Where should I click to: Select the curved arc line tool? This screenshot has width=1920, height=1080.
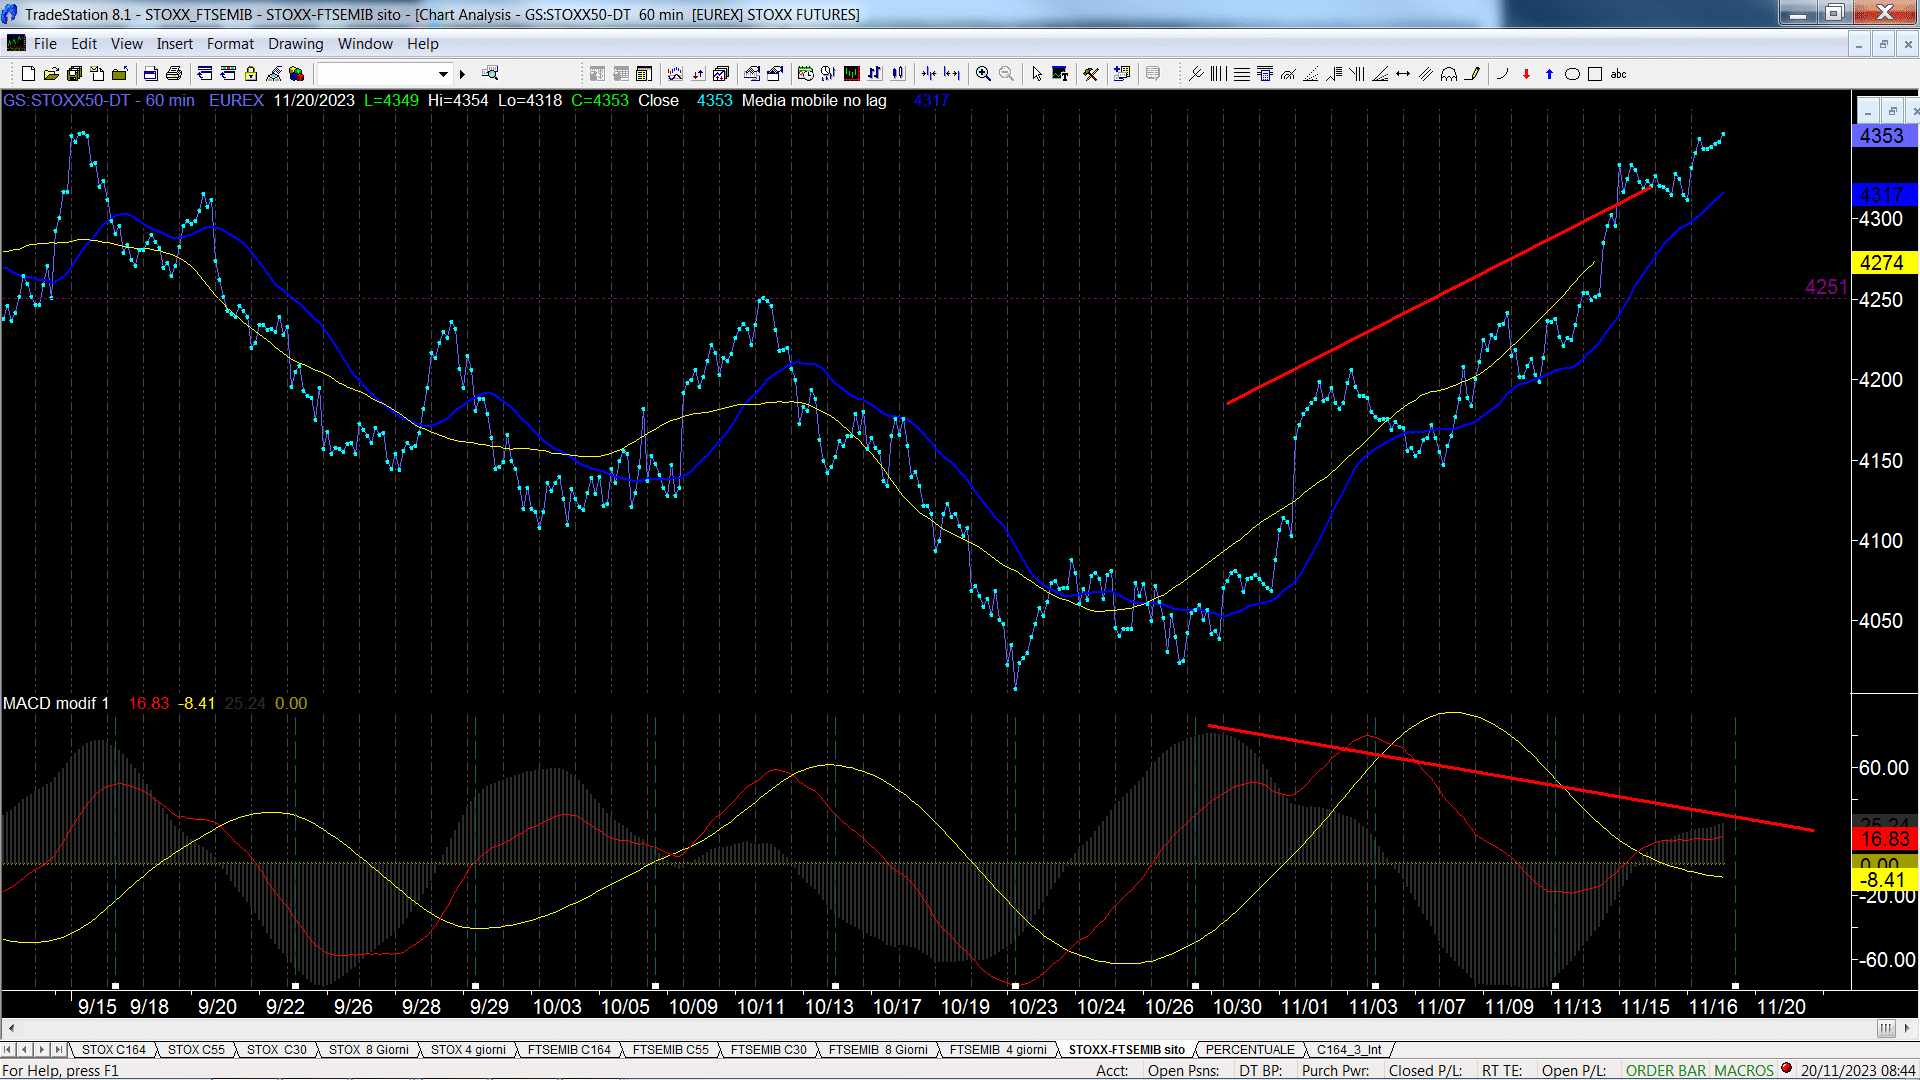(1502, 74)
